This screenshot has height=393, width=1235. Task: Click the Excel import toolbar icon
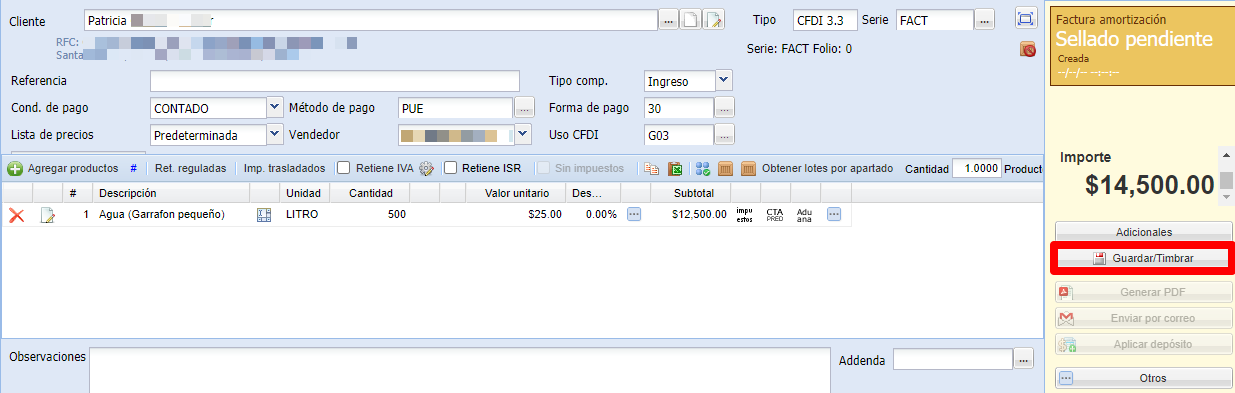click(x=676, y=169)
